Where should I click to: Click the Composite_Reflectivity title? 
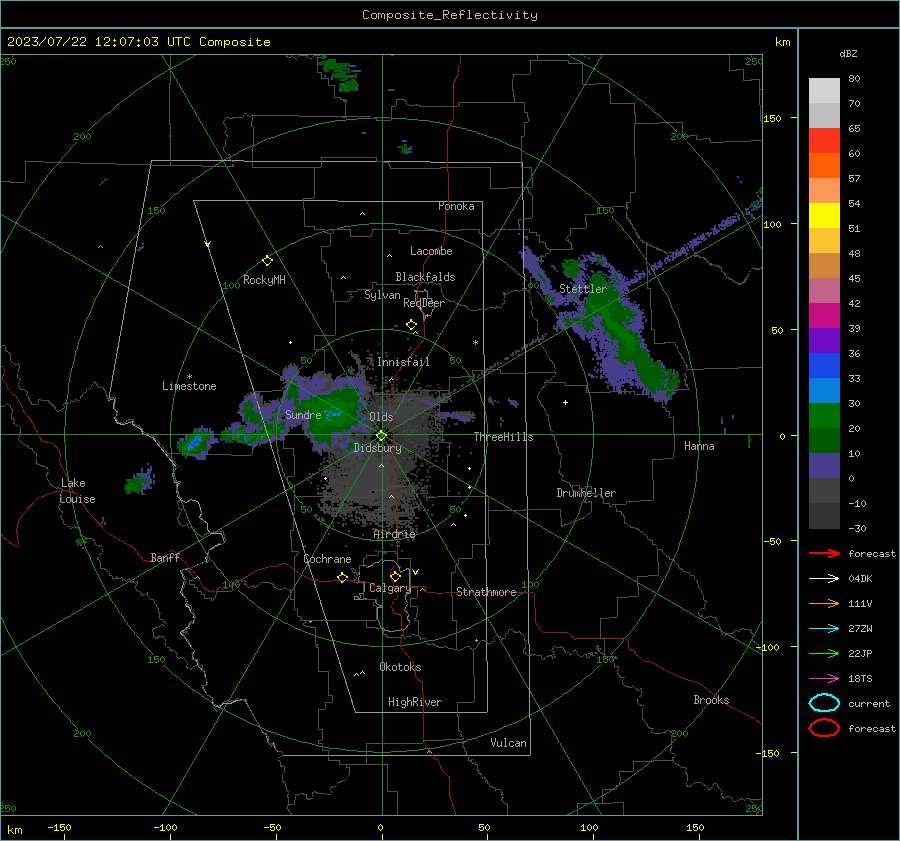coord(450,15)
